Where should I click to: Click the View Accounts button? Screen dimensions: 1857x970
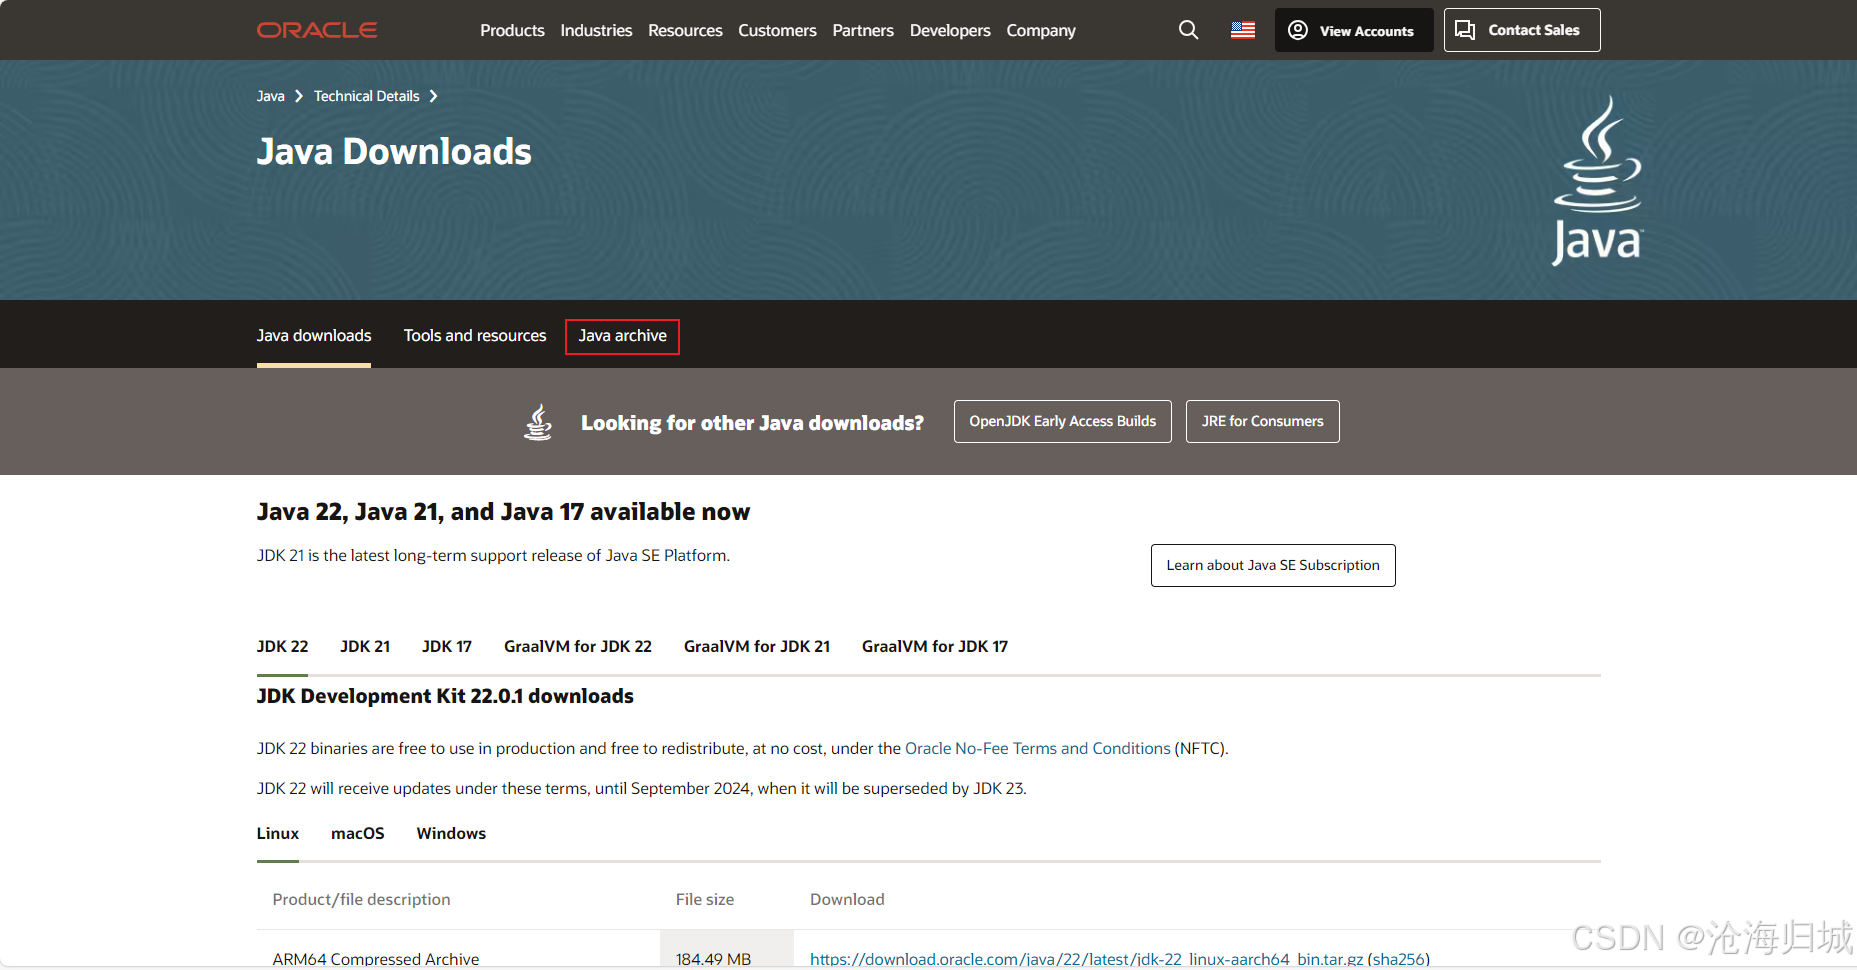(1354, 30)
